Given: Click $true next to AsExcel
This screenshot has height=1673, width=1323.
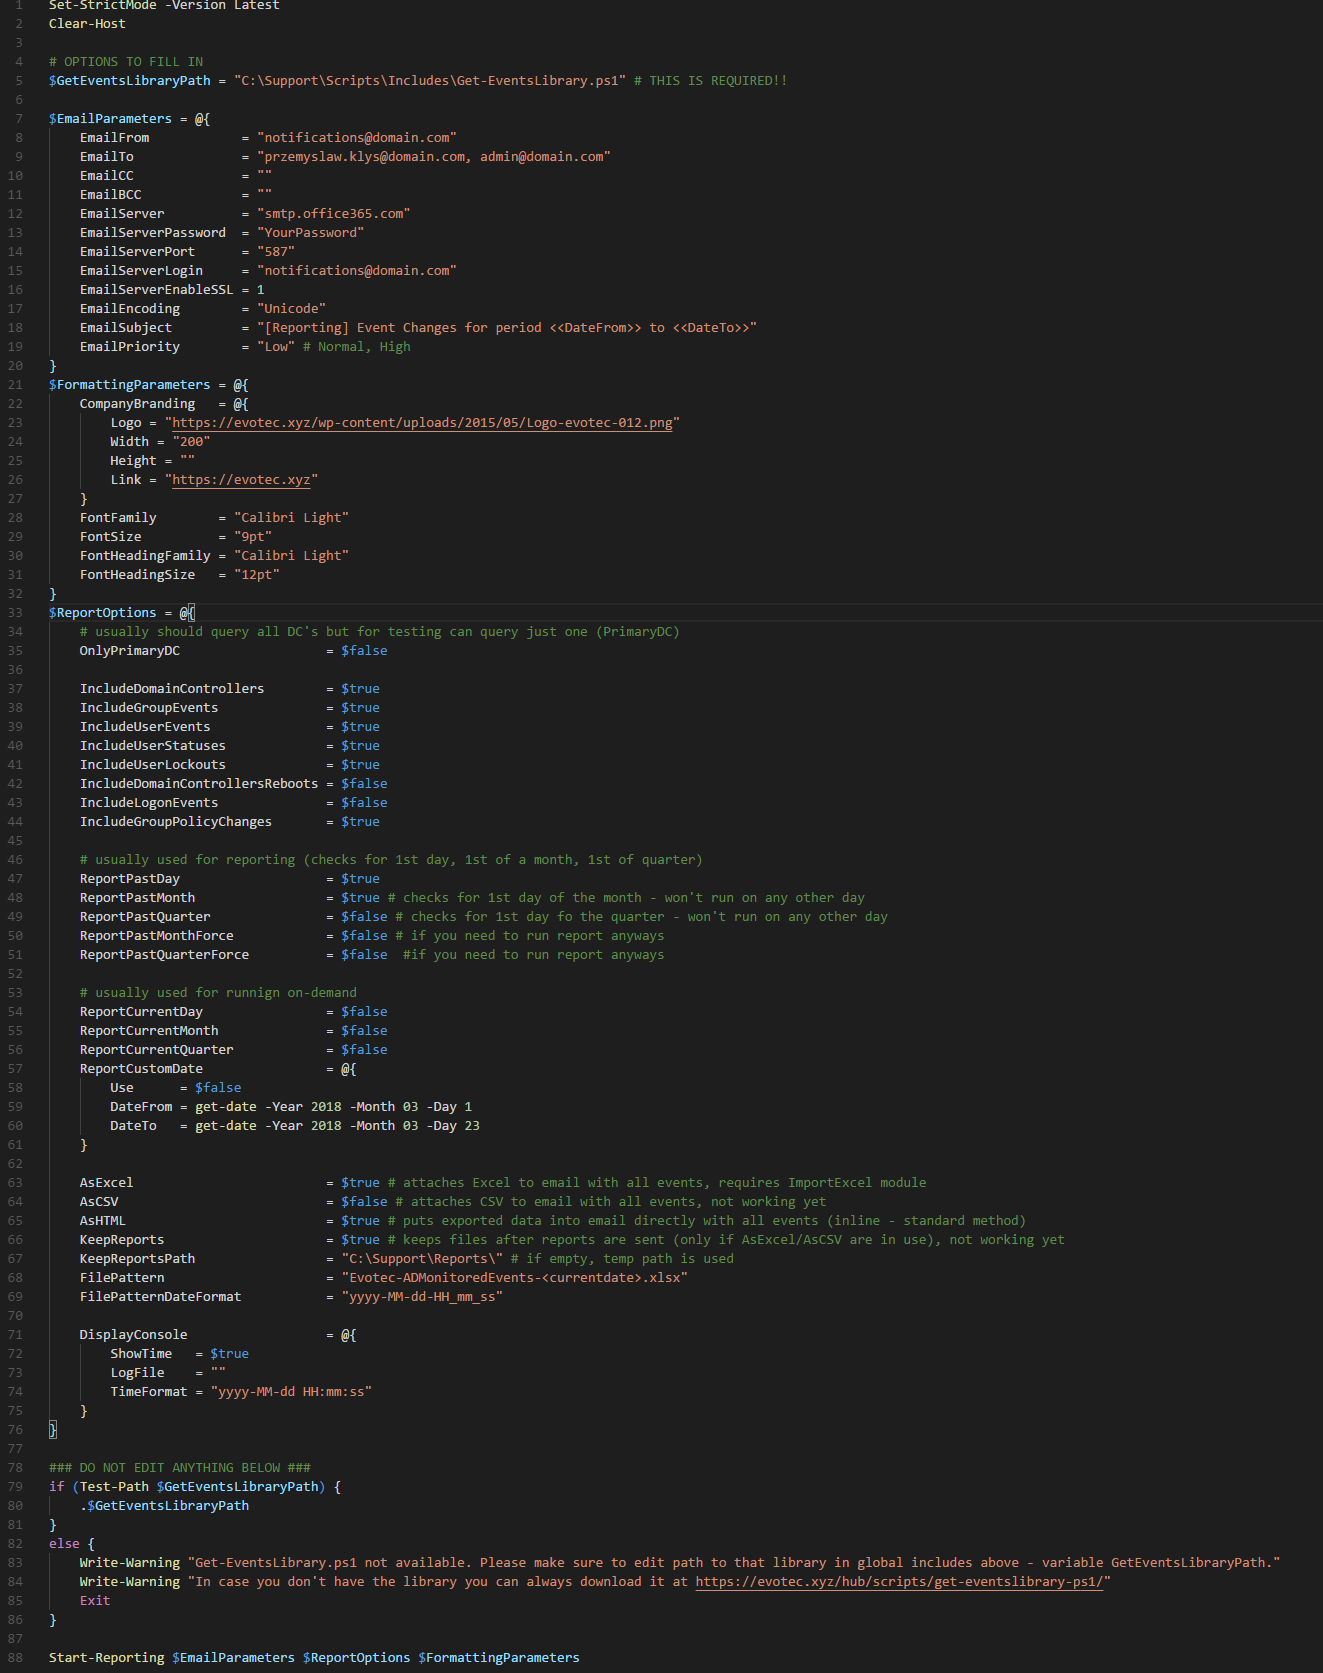Looking at the screenshot, I should pos(360,1183).
